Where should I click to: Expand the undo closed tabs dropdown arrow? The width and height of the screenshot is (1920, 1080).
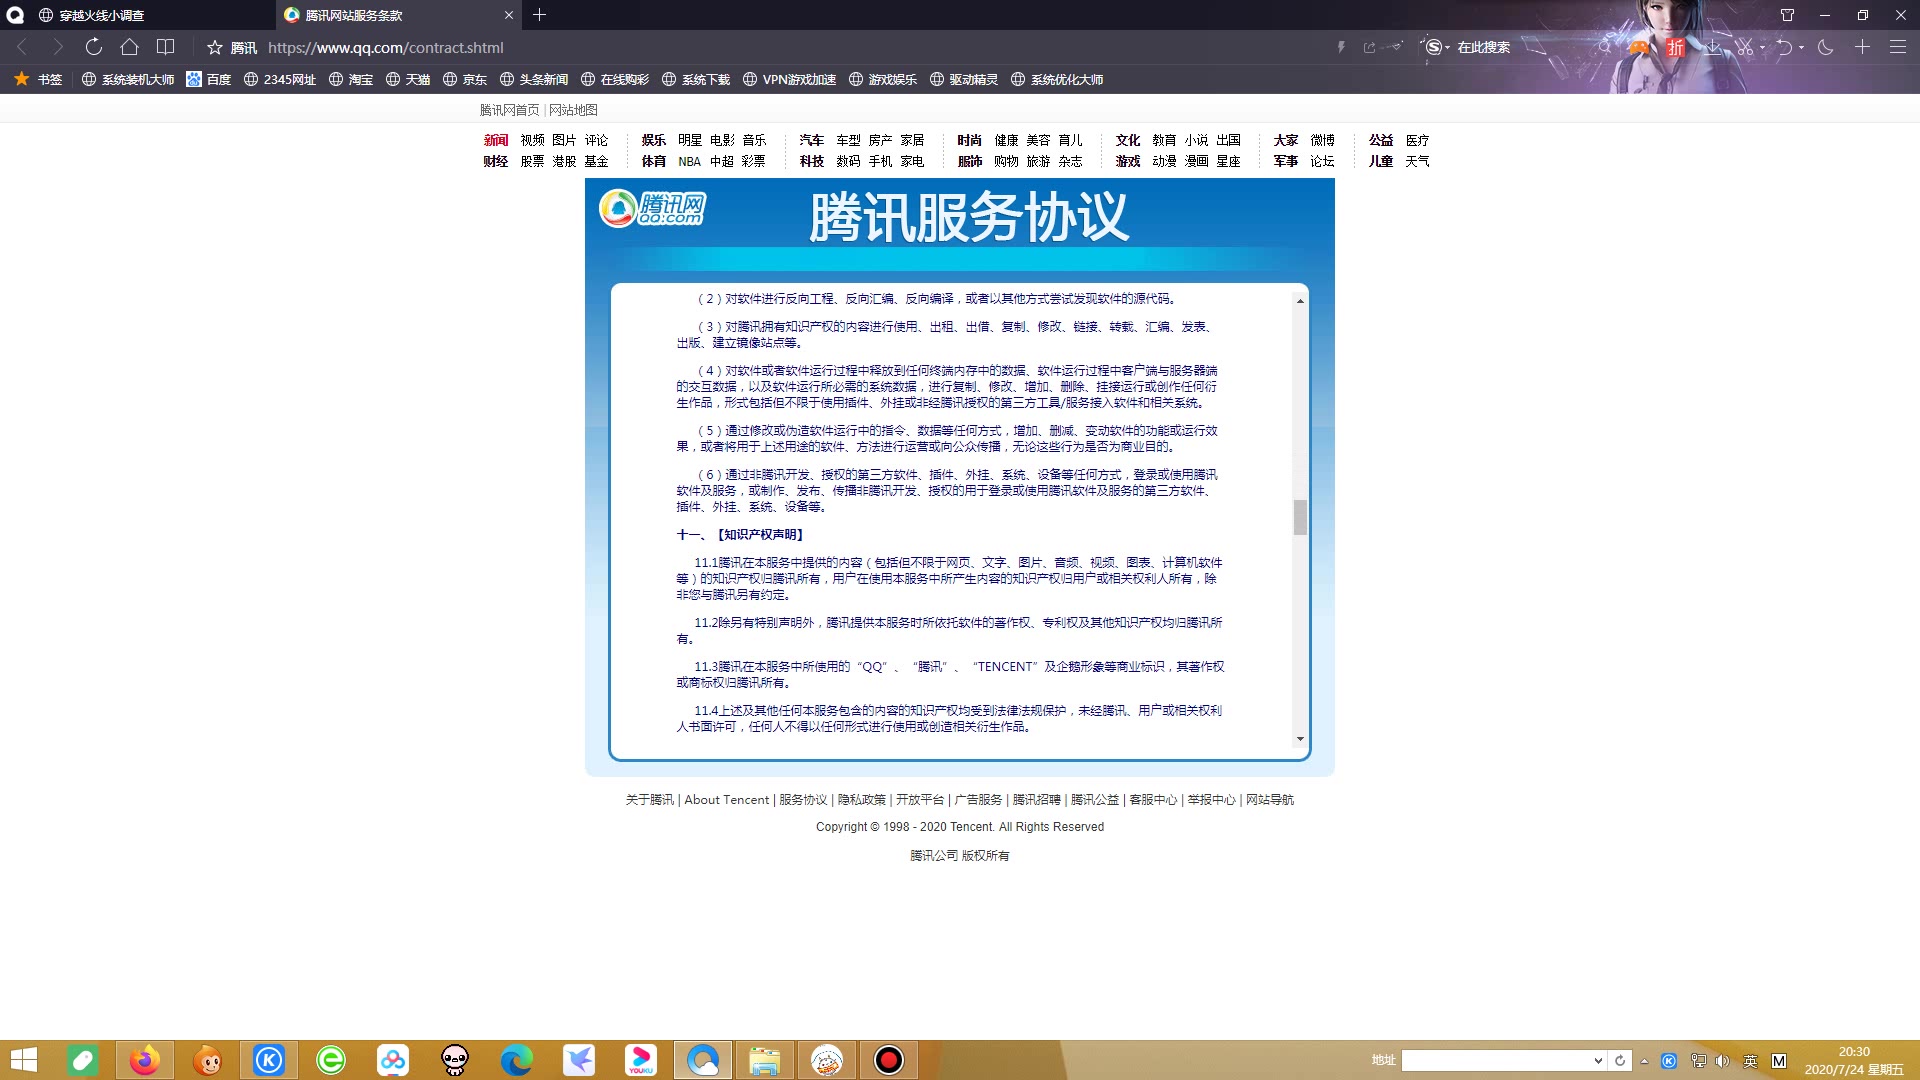pos(1801,47)
